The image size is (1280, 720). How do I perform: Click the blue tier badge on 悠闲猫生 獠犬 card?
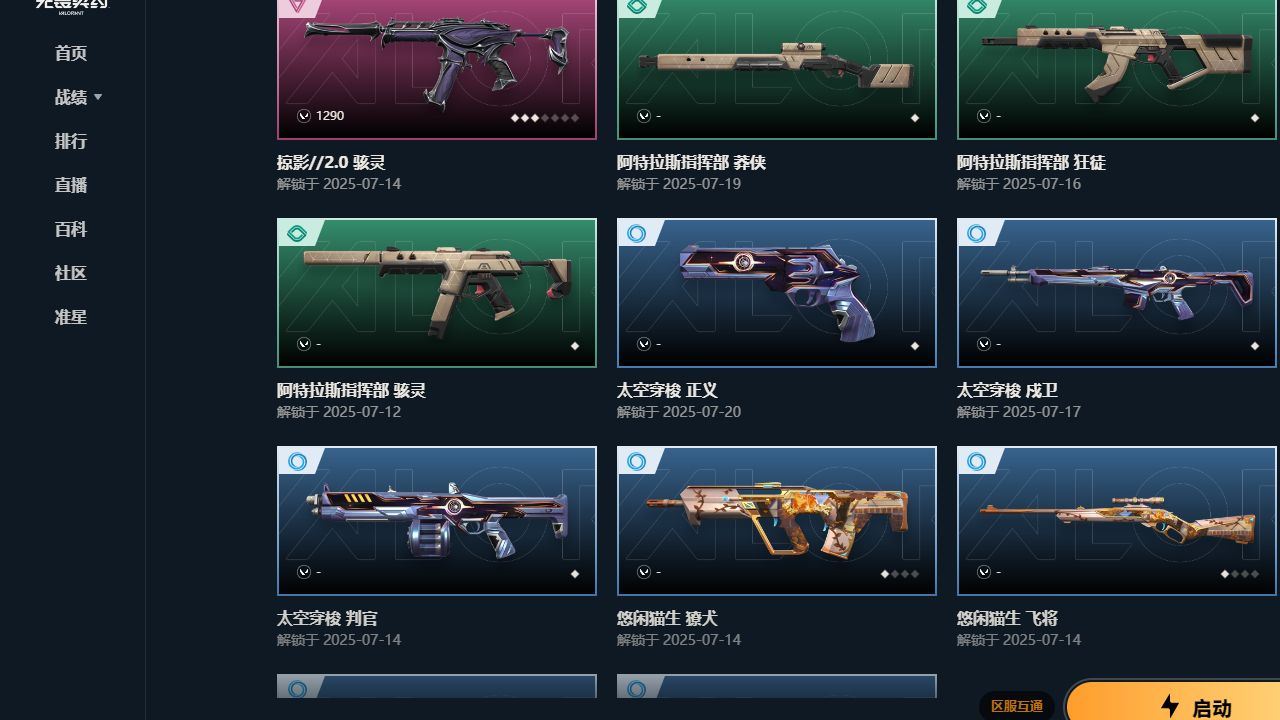[x=636, y=462]
